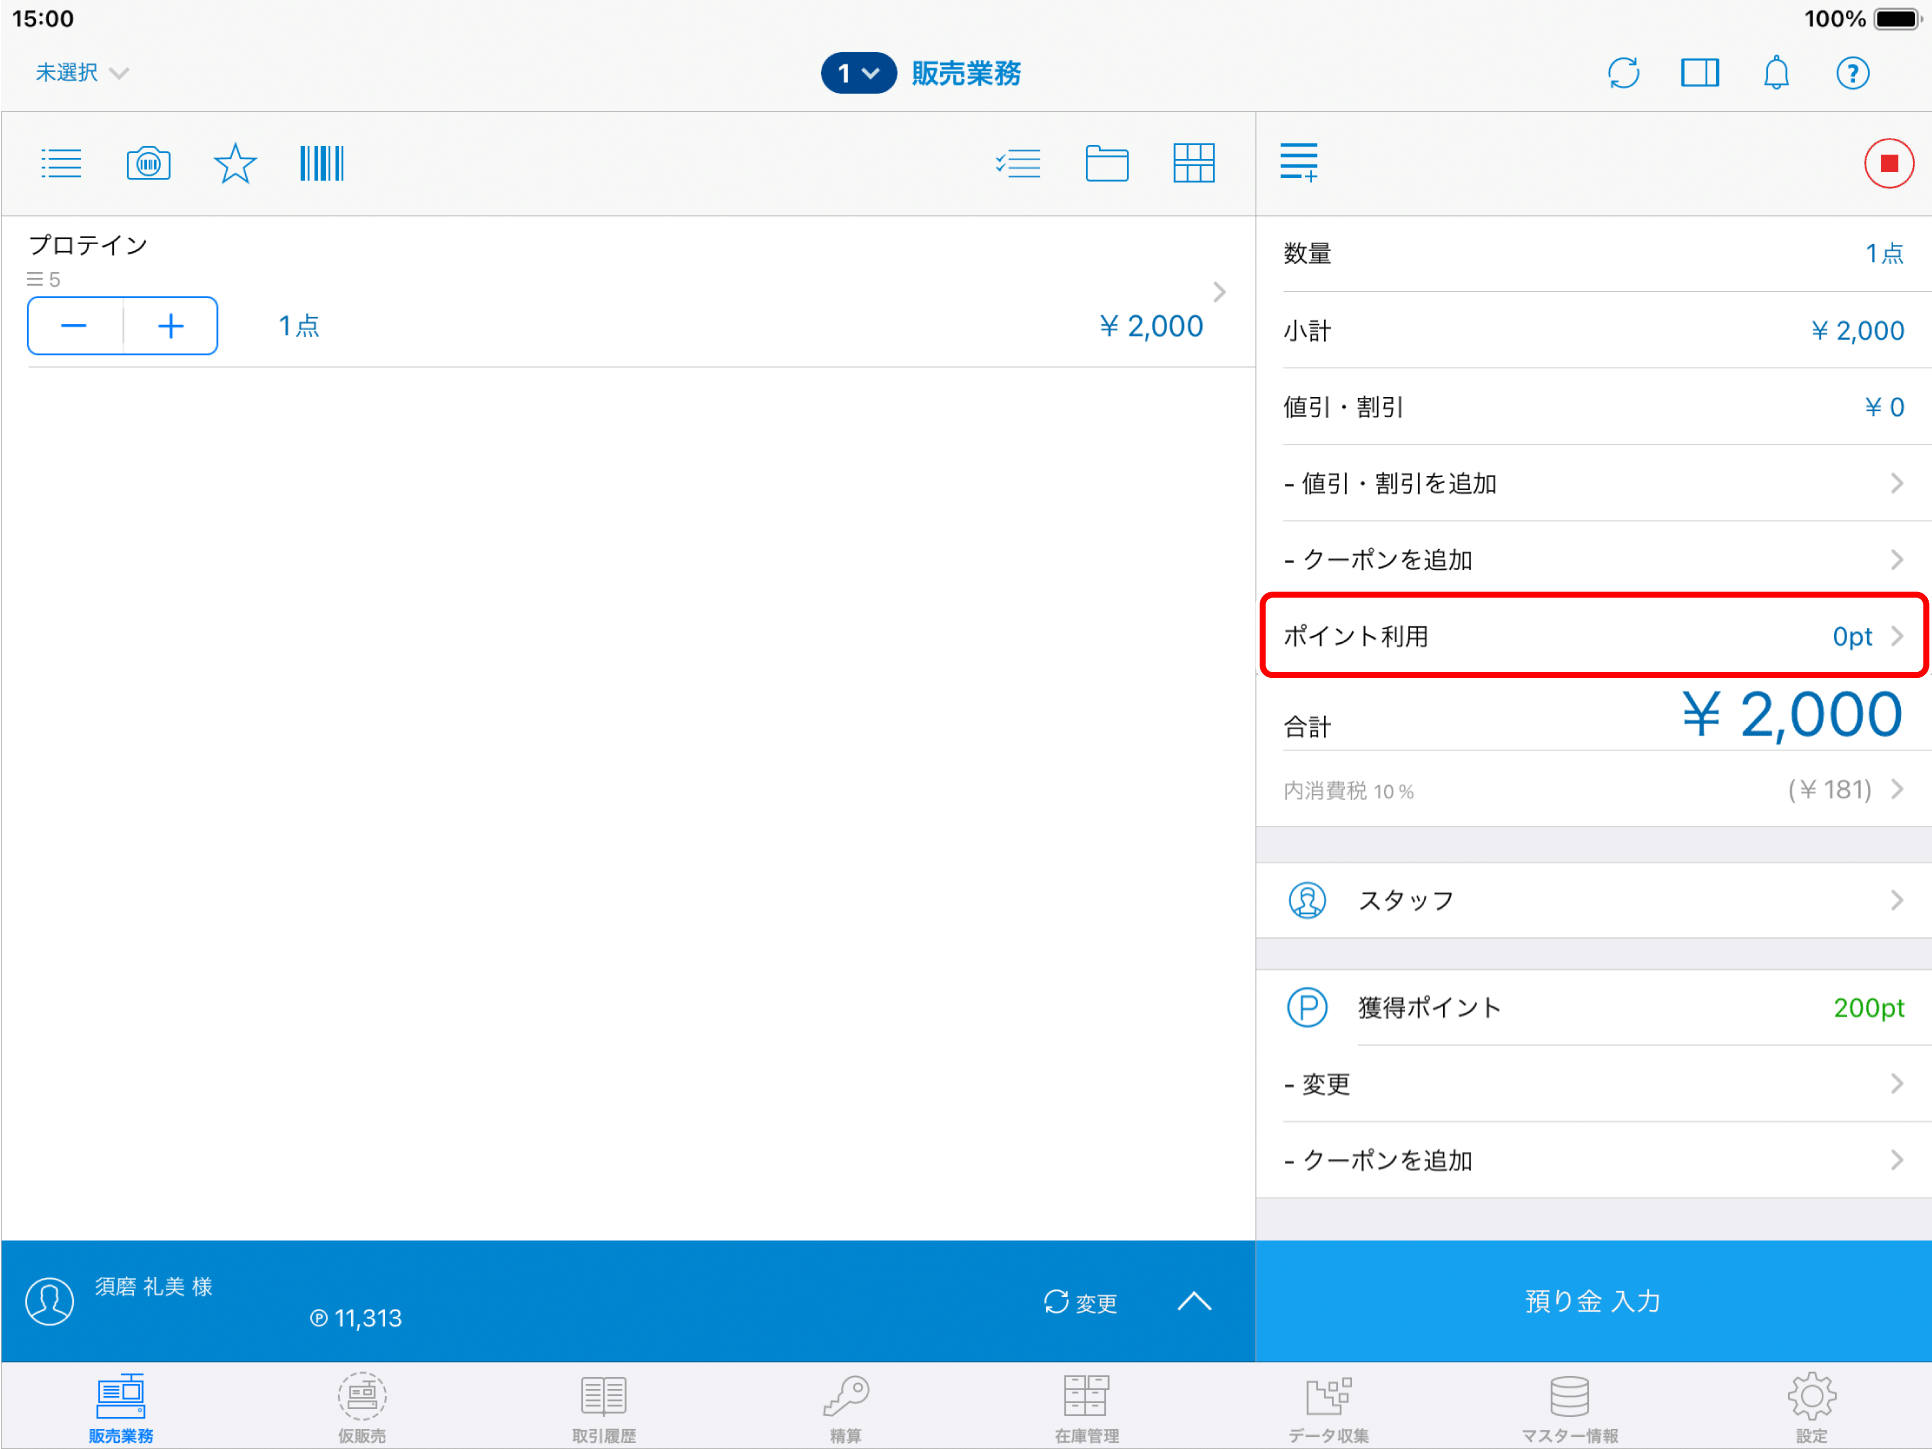Open the 在庫管理 tab
This screenshot has height=1449, width=1932.
[x=1086, y=1407]
